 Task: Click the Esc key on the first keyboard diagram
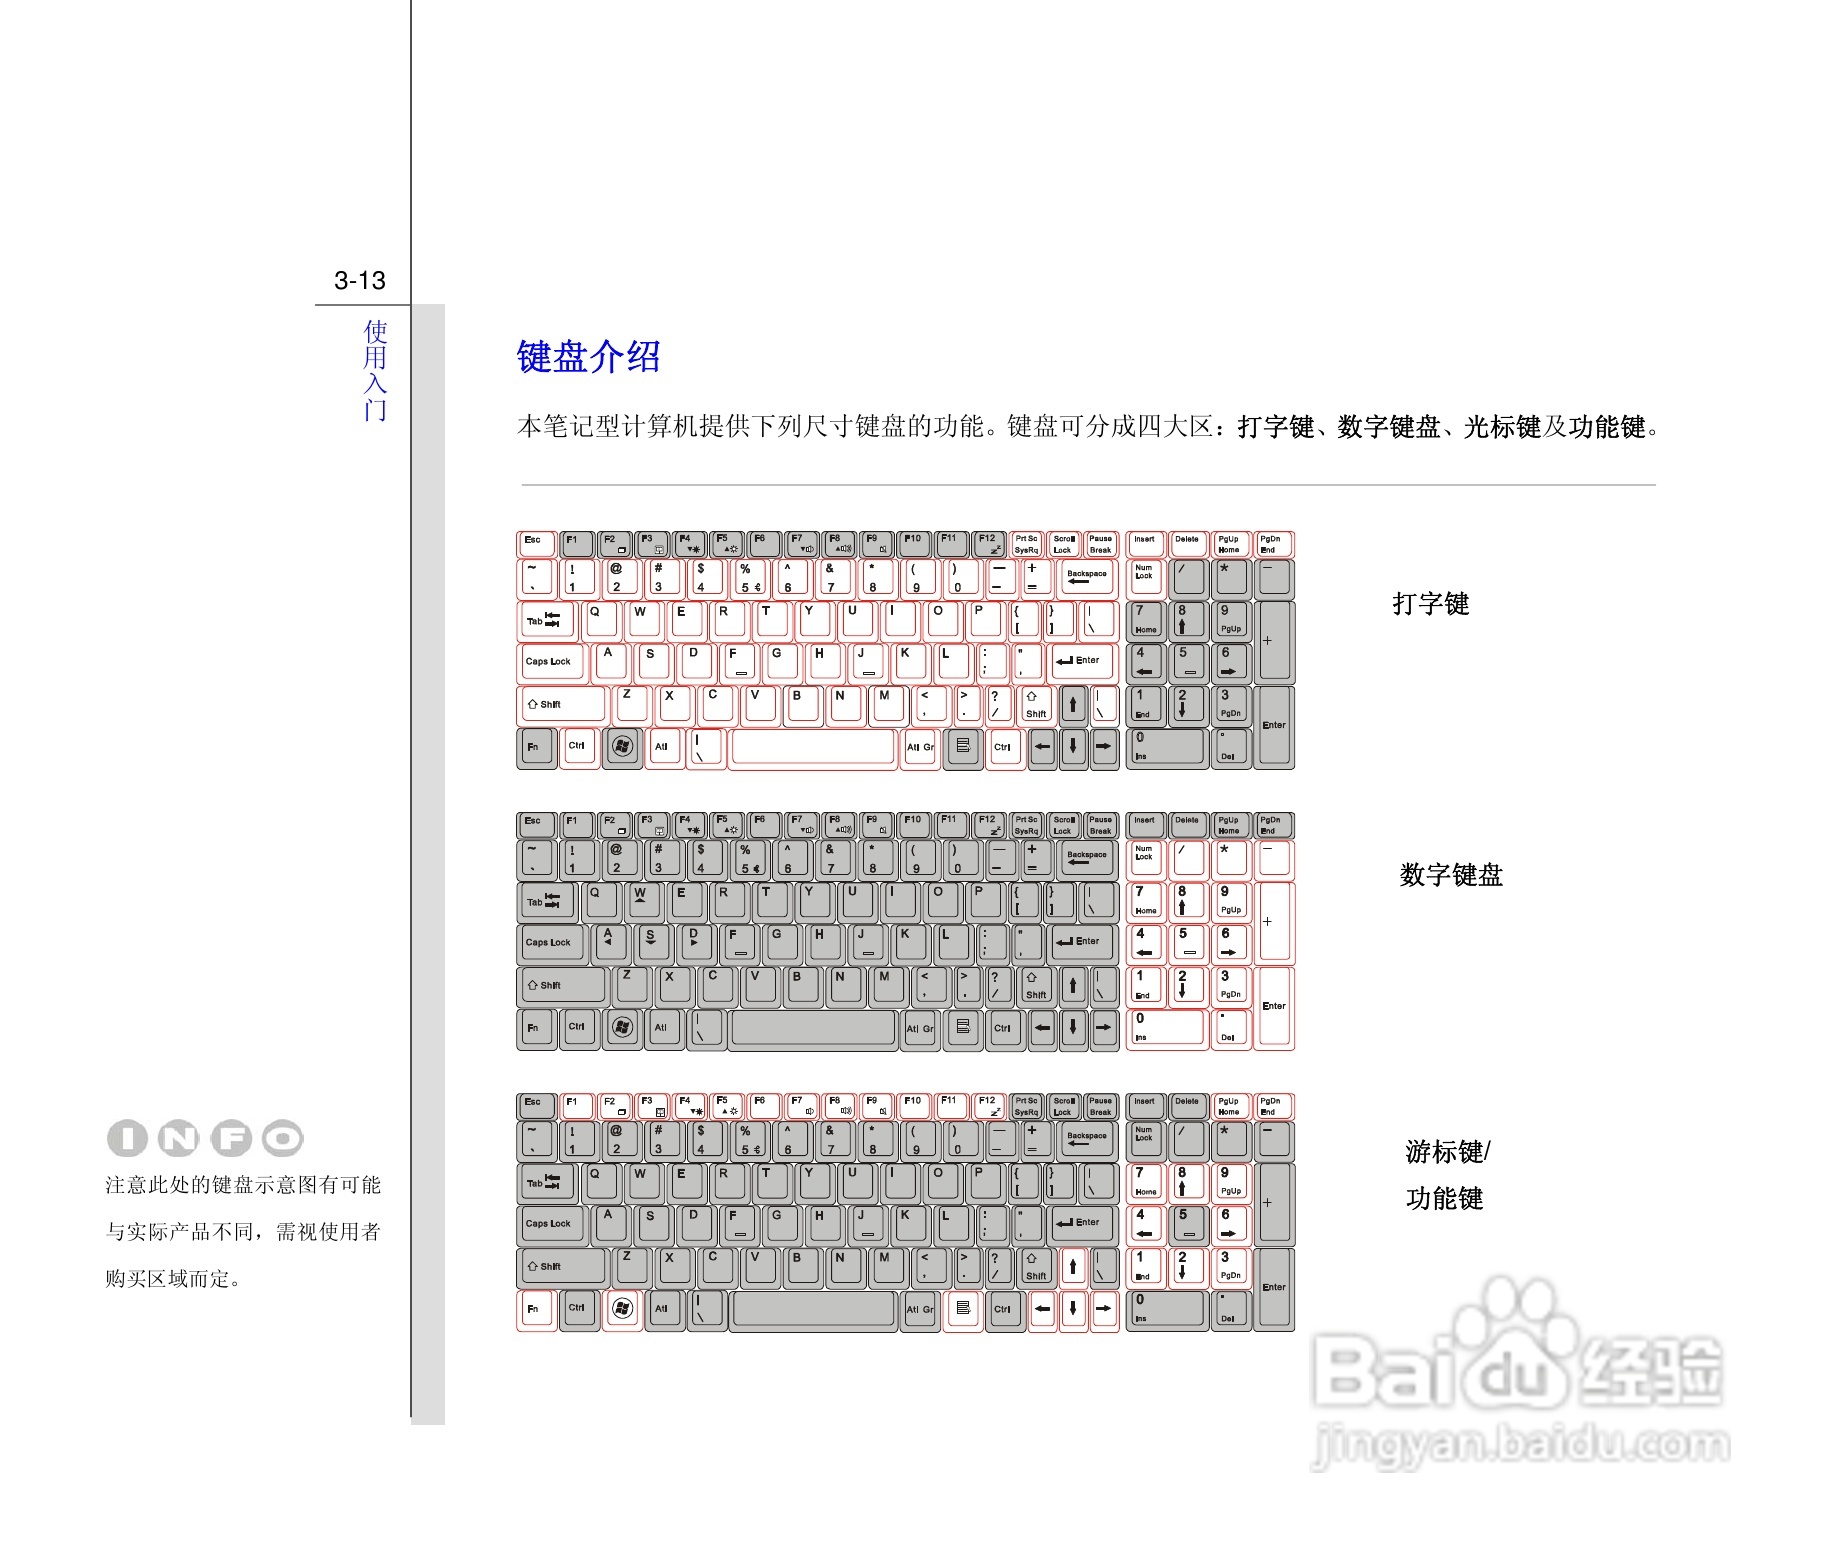(x=535, y=540)
